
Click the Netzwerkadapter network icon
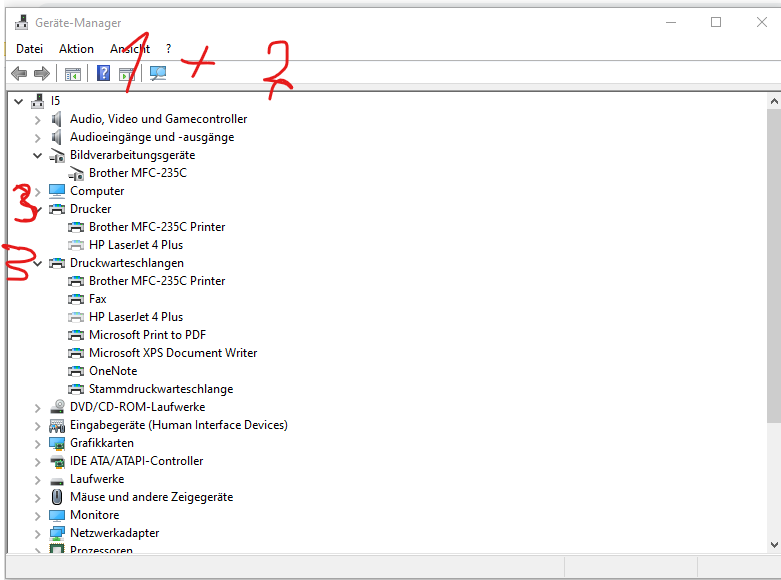click(x=57, y=533)
